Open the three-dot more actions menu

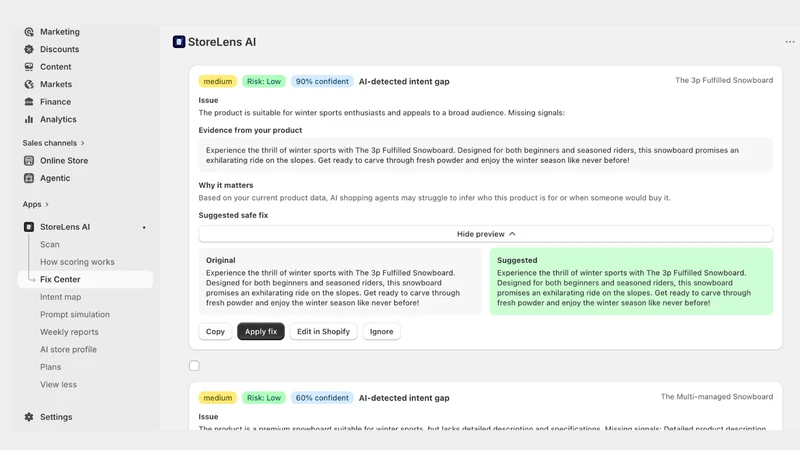(790, 42)
